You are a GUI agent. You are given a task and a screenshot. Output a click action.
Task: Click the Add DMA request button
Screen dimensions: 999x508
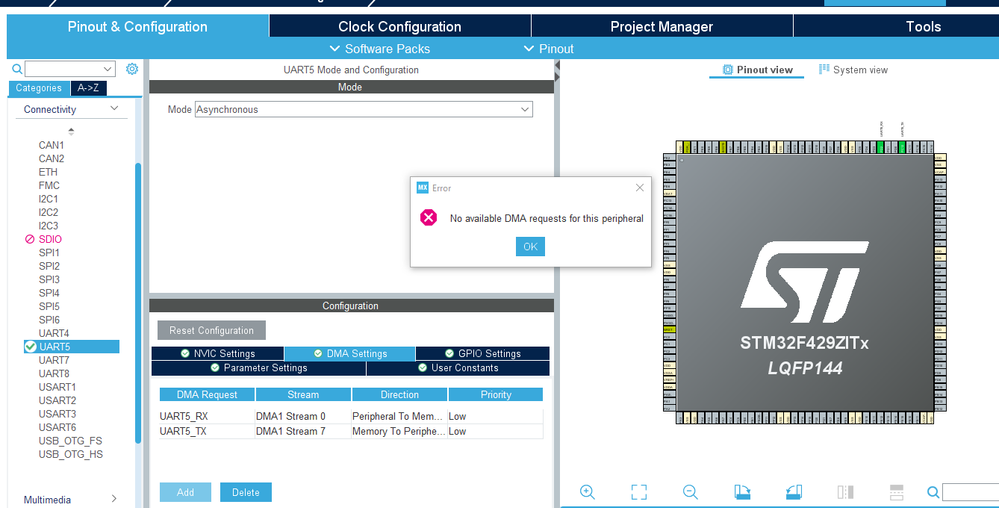point(185,492)
